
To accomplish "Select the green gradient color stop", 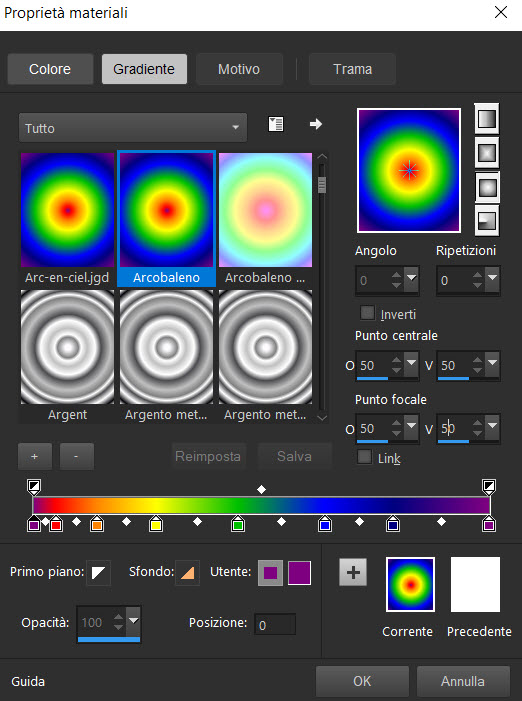I will (238, 524).
